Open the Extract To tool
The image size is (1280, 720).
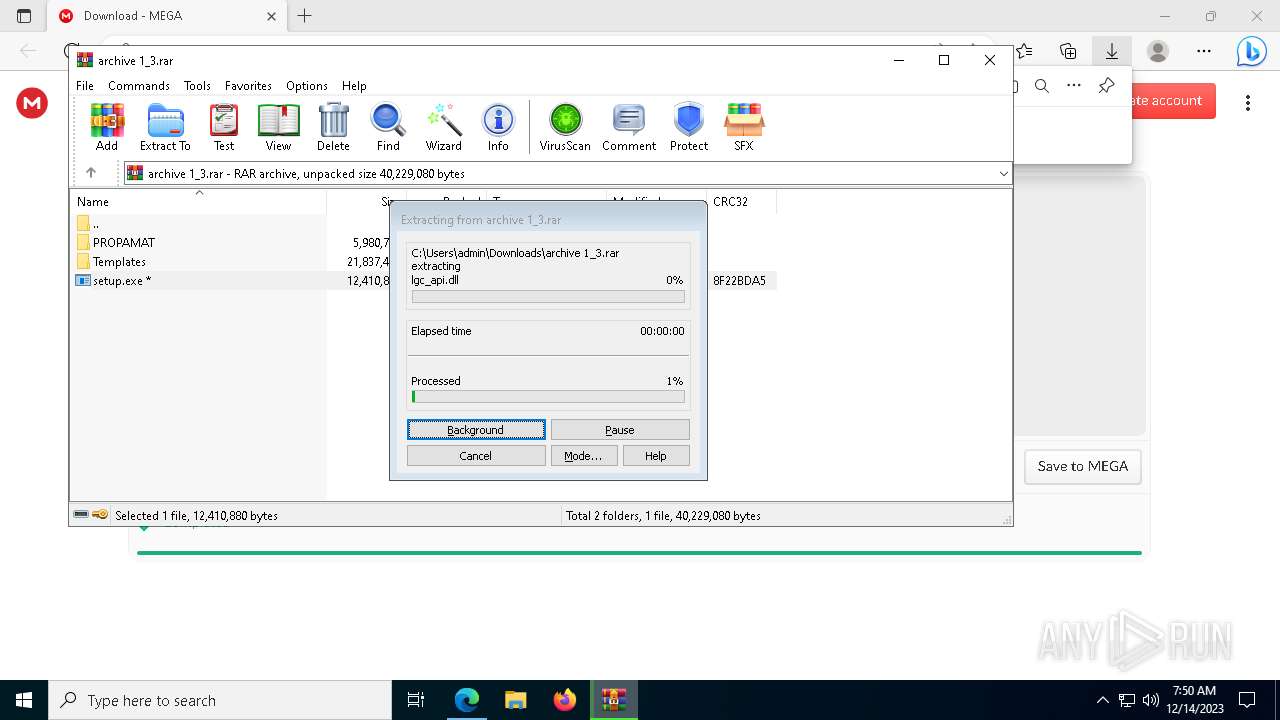coord(165,127)
